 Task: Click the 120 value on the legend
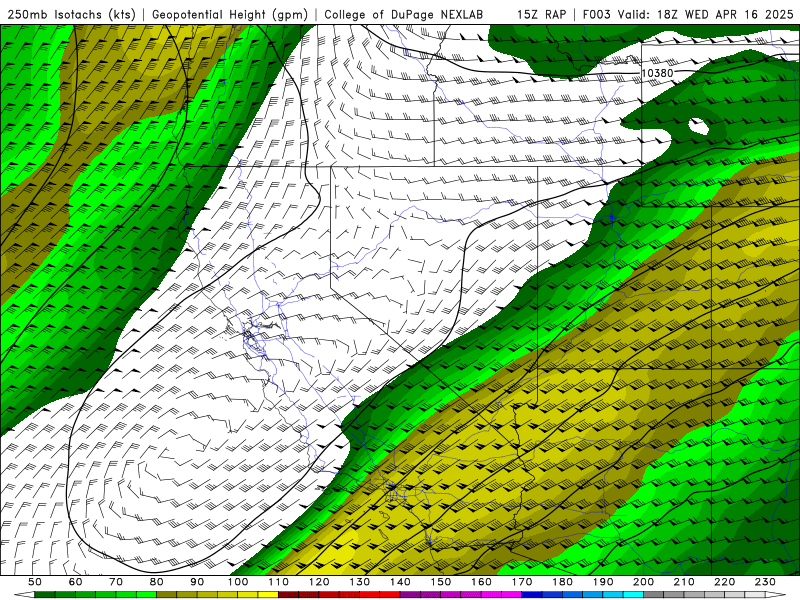319,582
